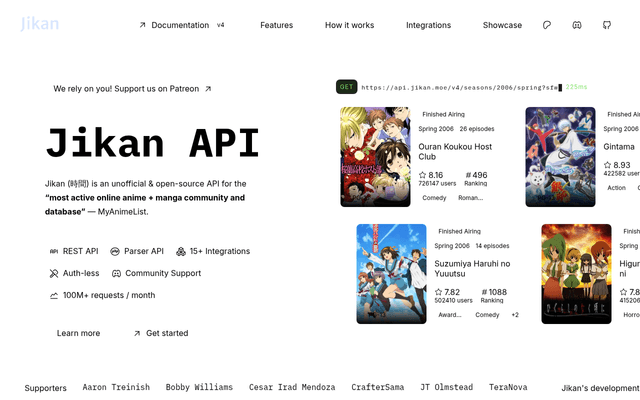Open Support us on Patreon link

132,89
